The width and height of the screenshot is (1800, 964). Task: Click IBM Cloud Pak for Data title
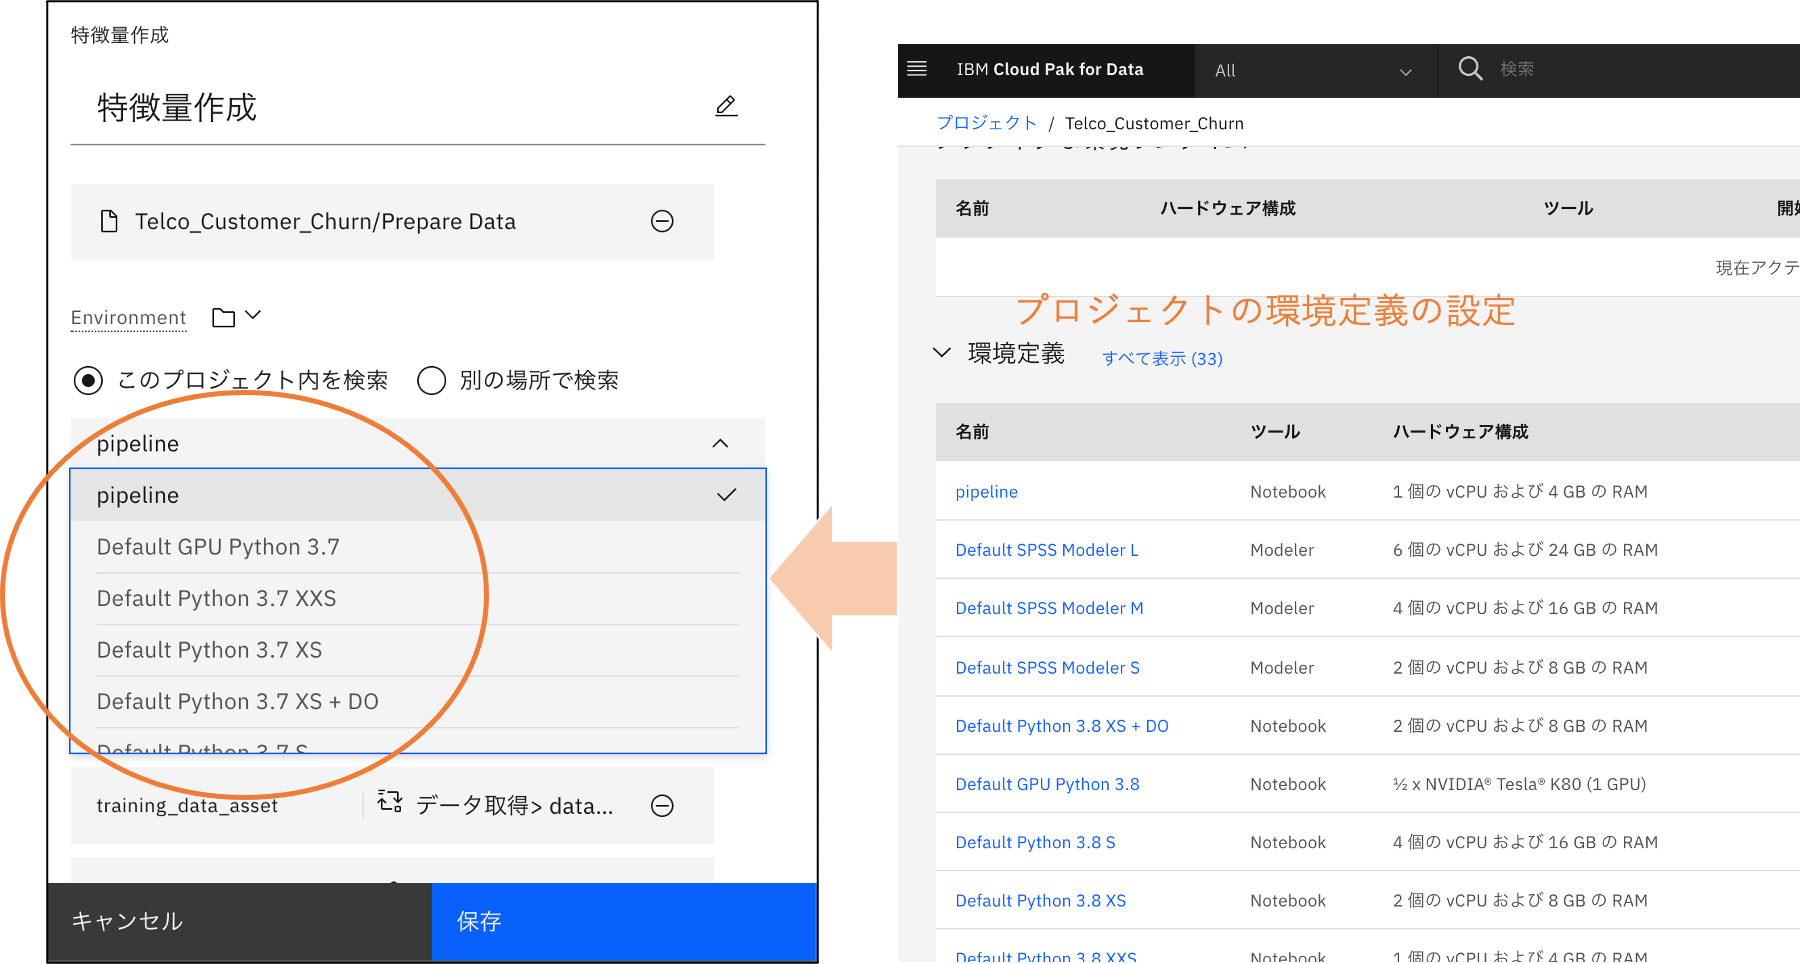(x=1050, y=69)
